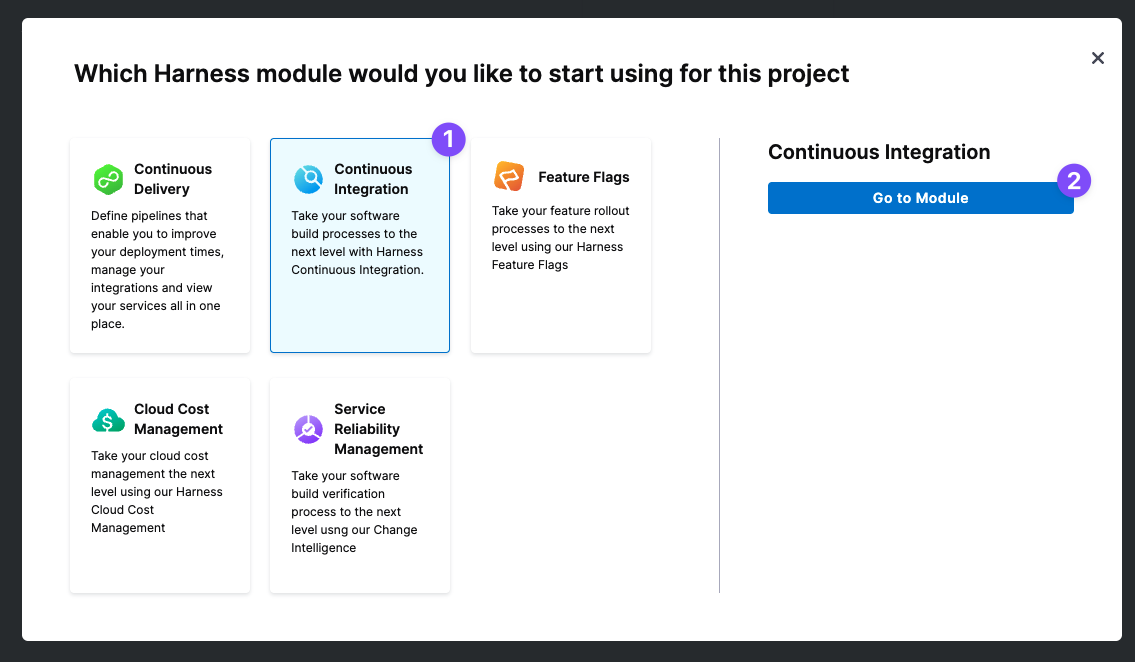Click the purple step 1 badge
Image resolution: width=1135 pixels, height=662 pixels.
click(449, 139)
